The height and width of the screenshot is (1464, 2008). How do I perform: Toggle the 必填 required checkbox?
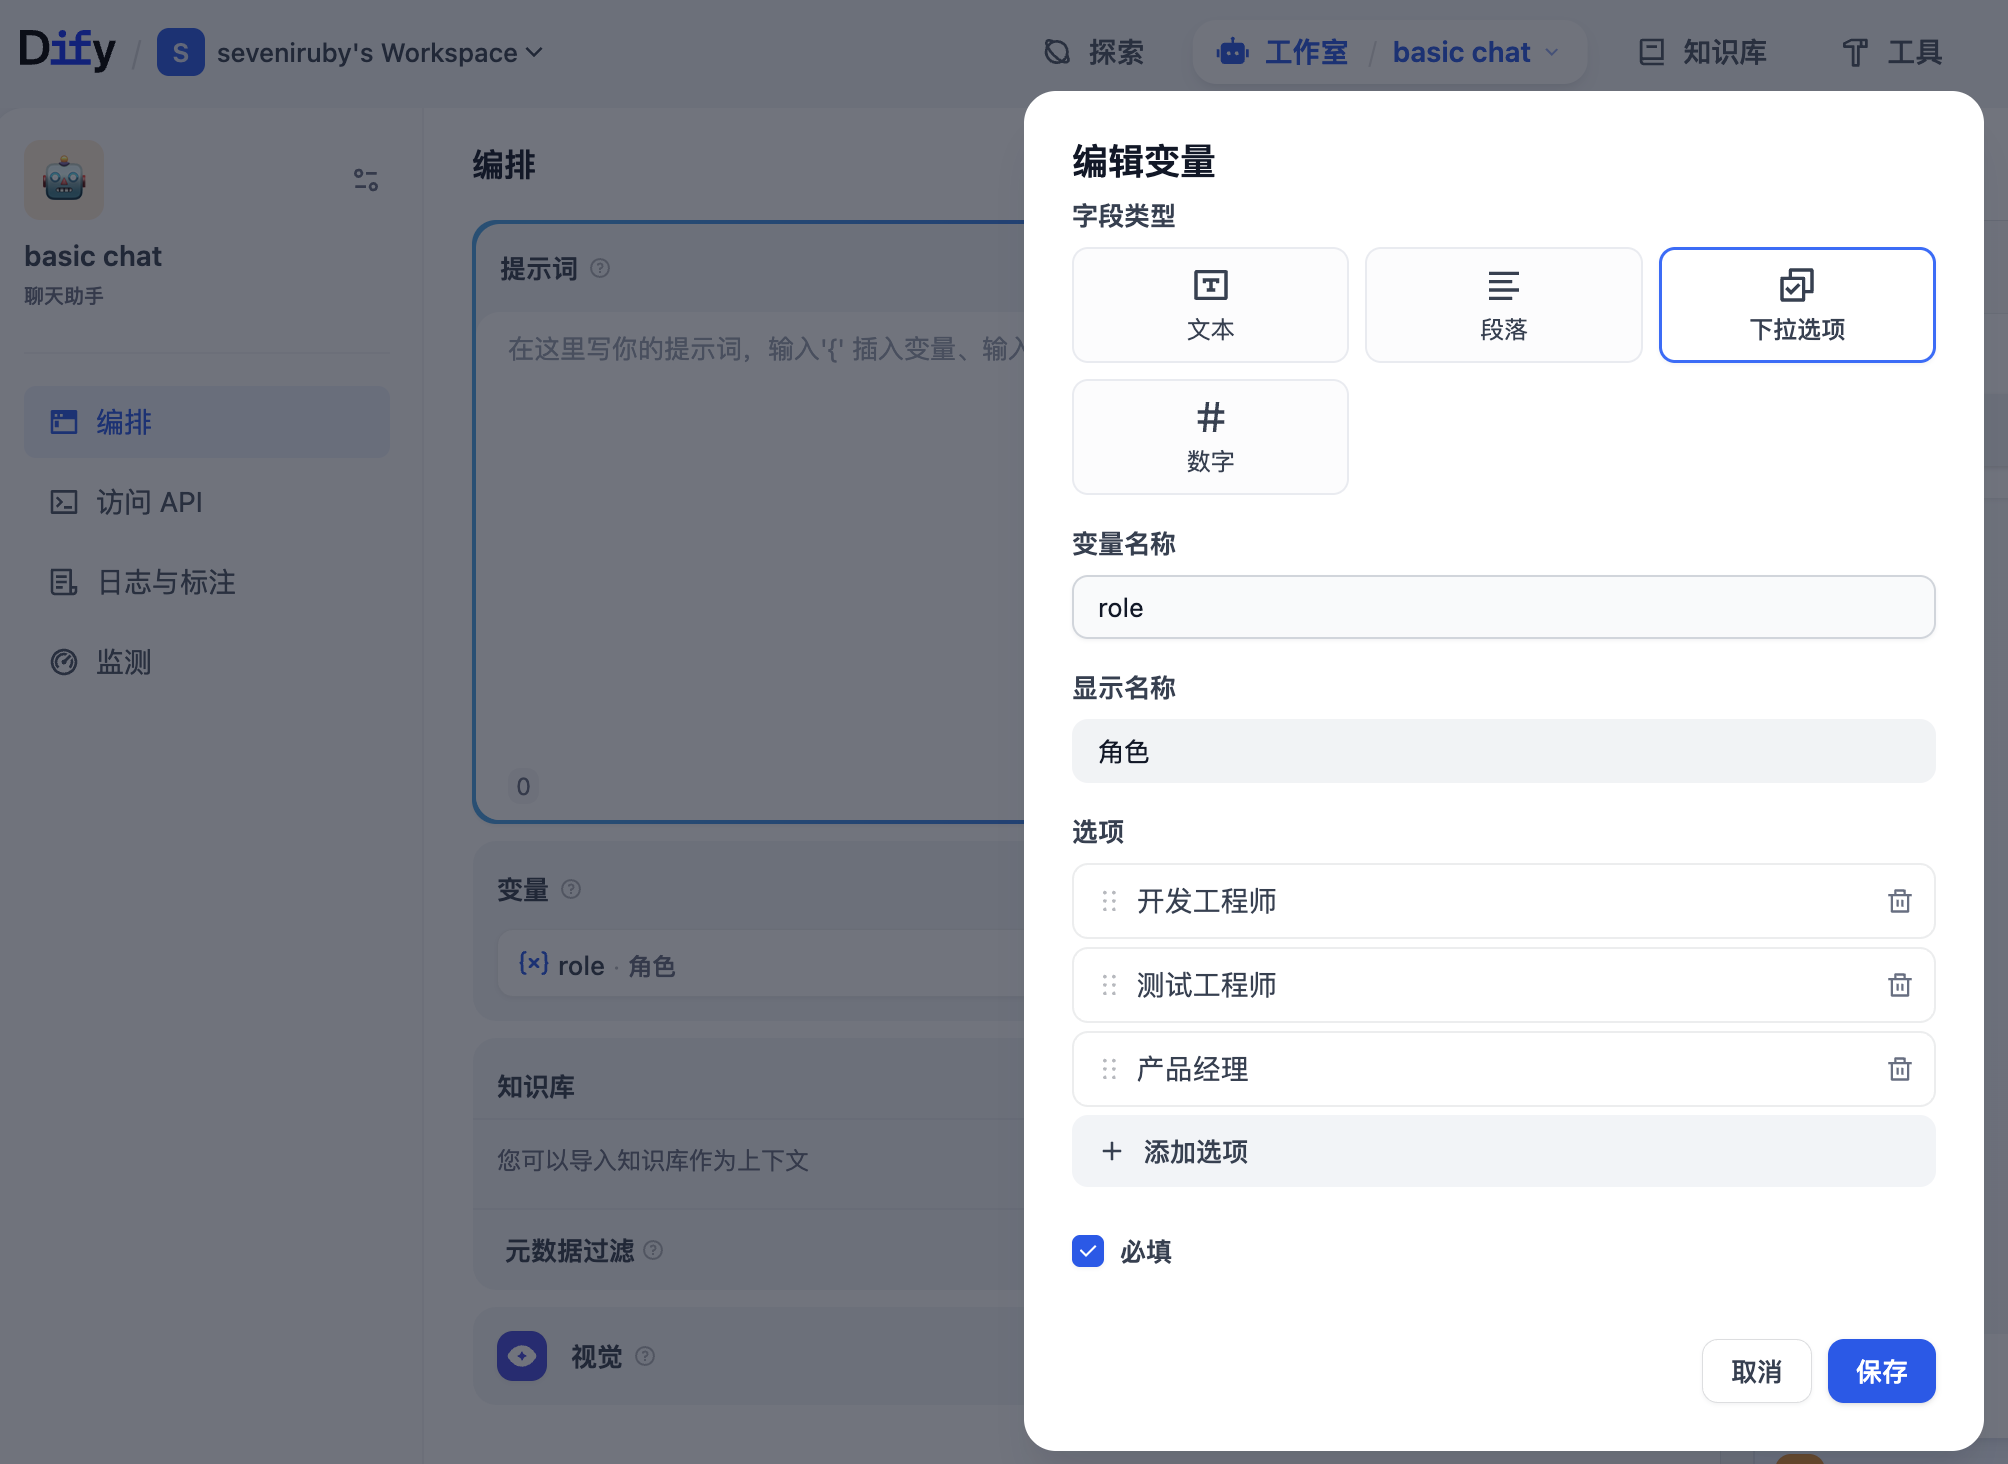pos(1088,1251)
